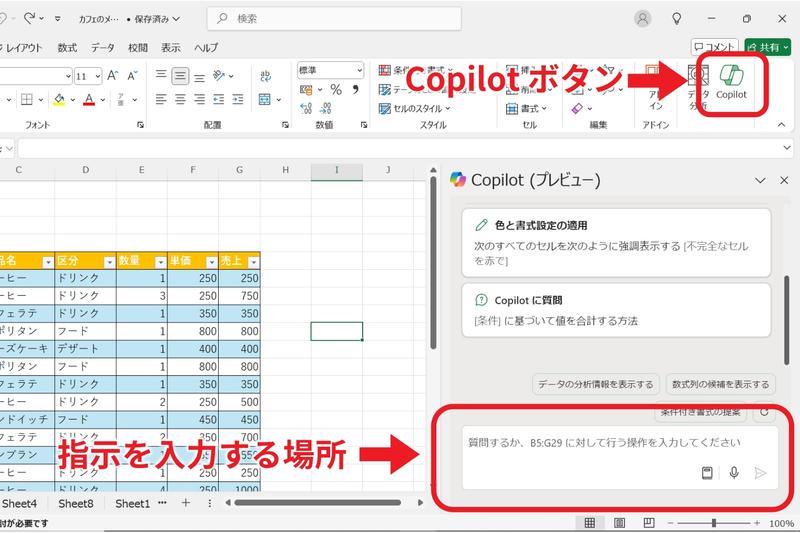Switch to Sheet1 tab
This screenshot has height=533, width=800.
(133, 504)
